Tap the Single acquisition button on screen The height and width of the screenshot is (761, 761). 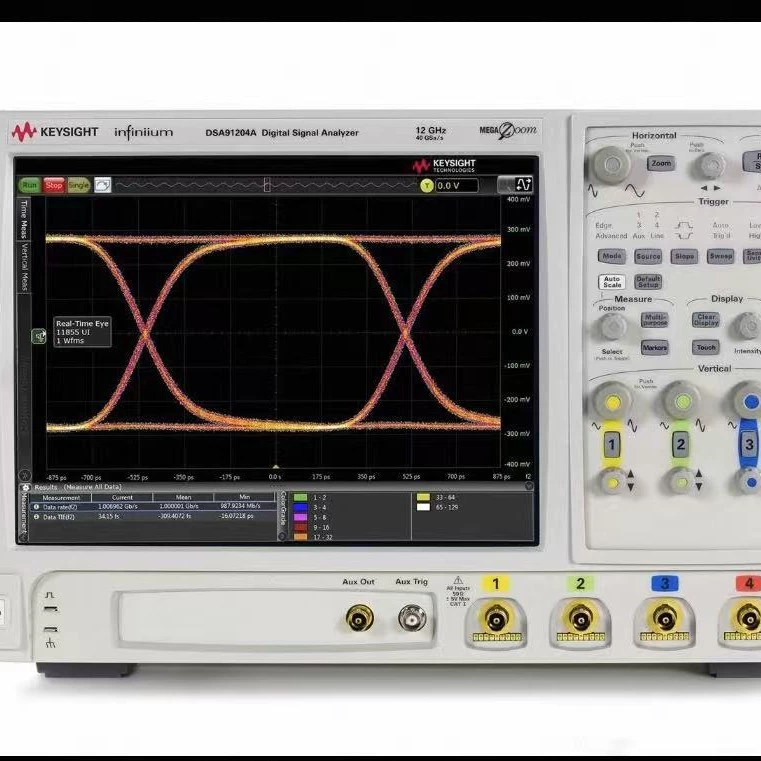(78, 185)
